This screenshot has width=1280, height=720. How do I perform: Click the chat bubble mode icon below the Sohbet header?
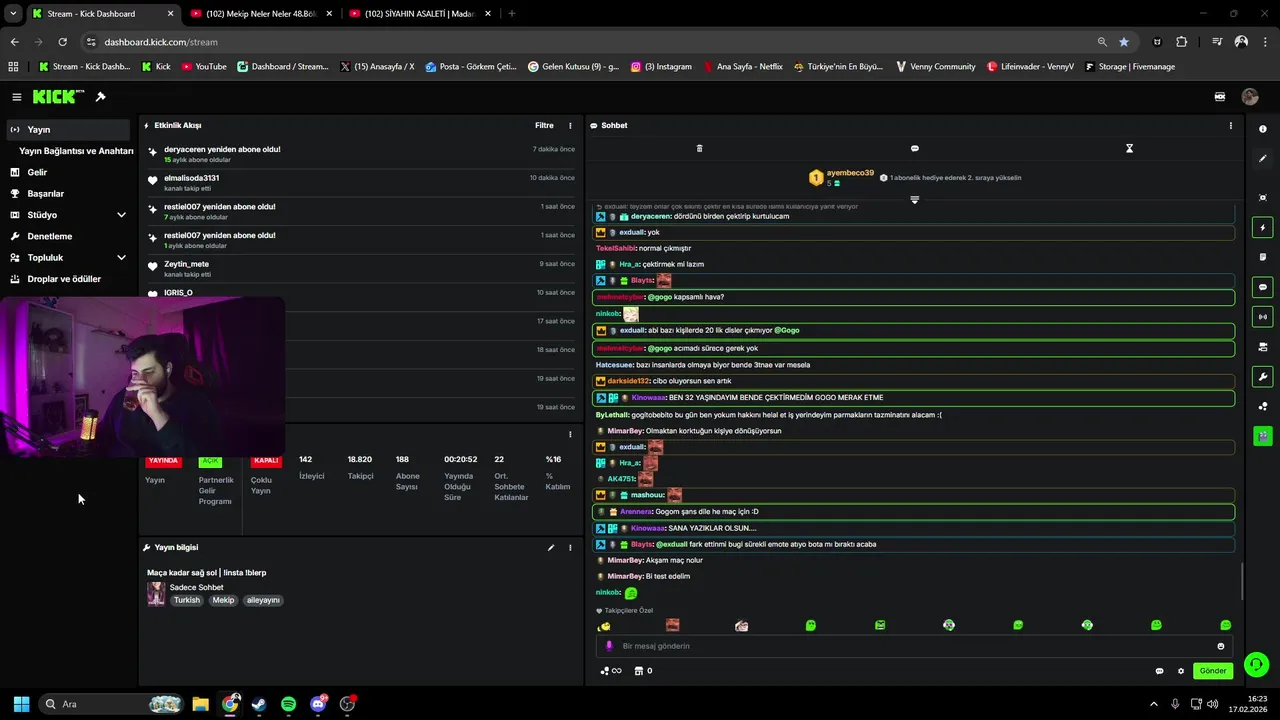click(915, 148)
